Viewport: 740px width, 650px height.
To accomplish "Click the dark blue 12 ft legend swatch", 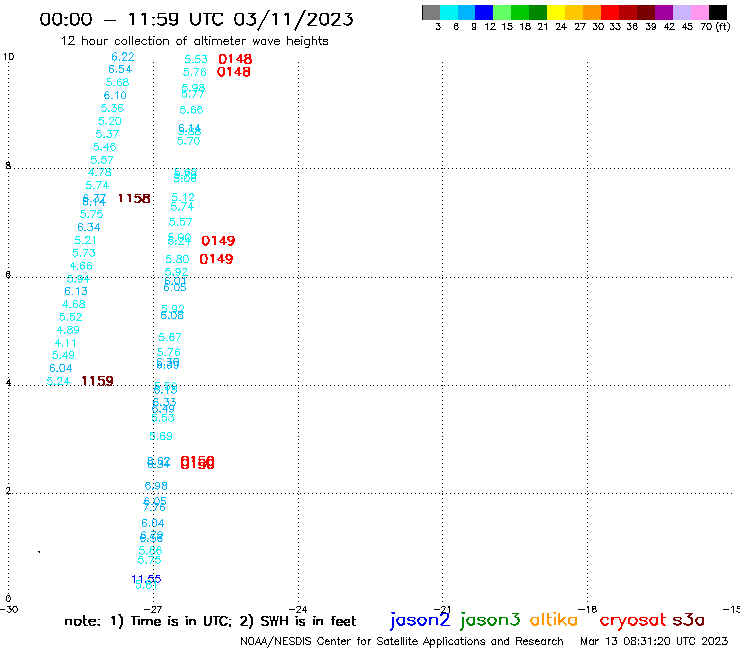I will [484, 12].
